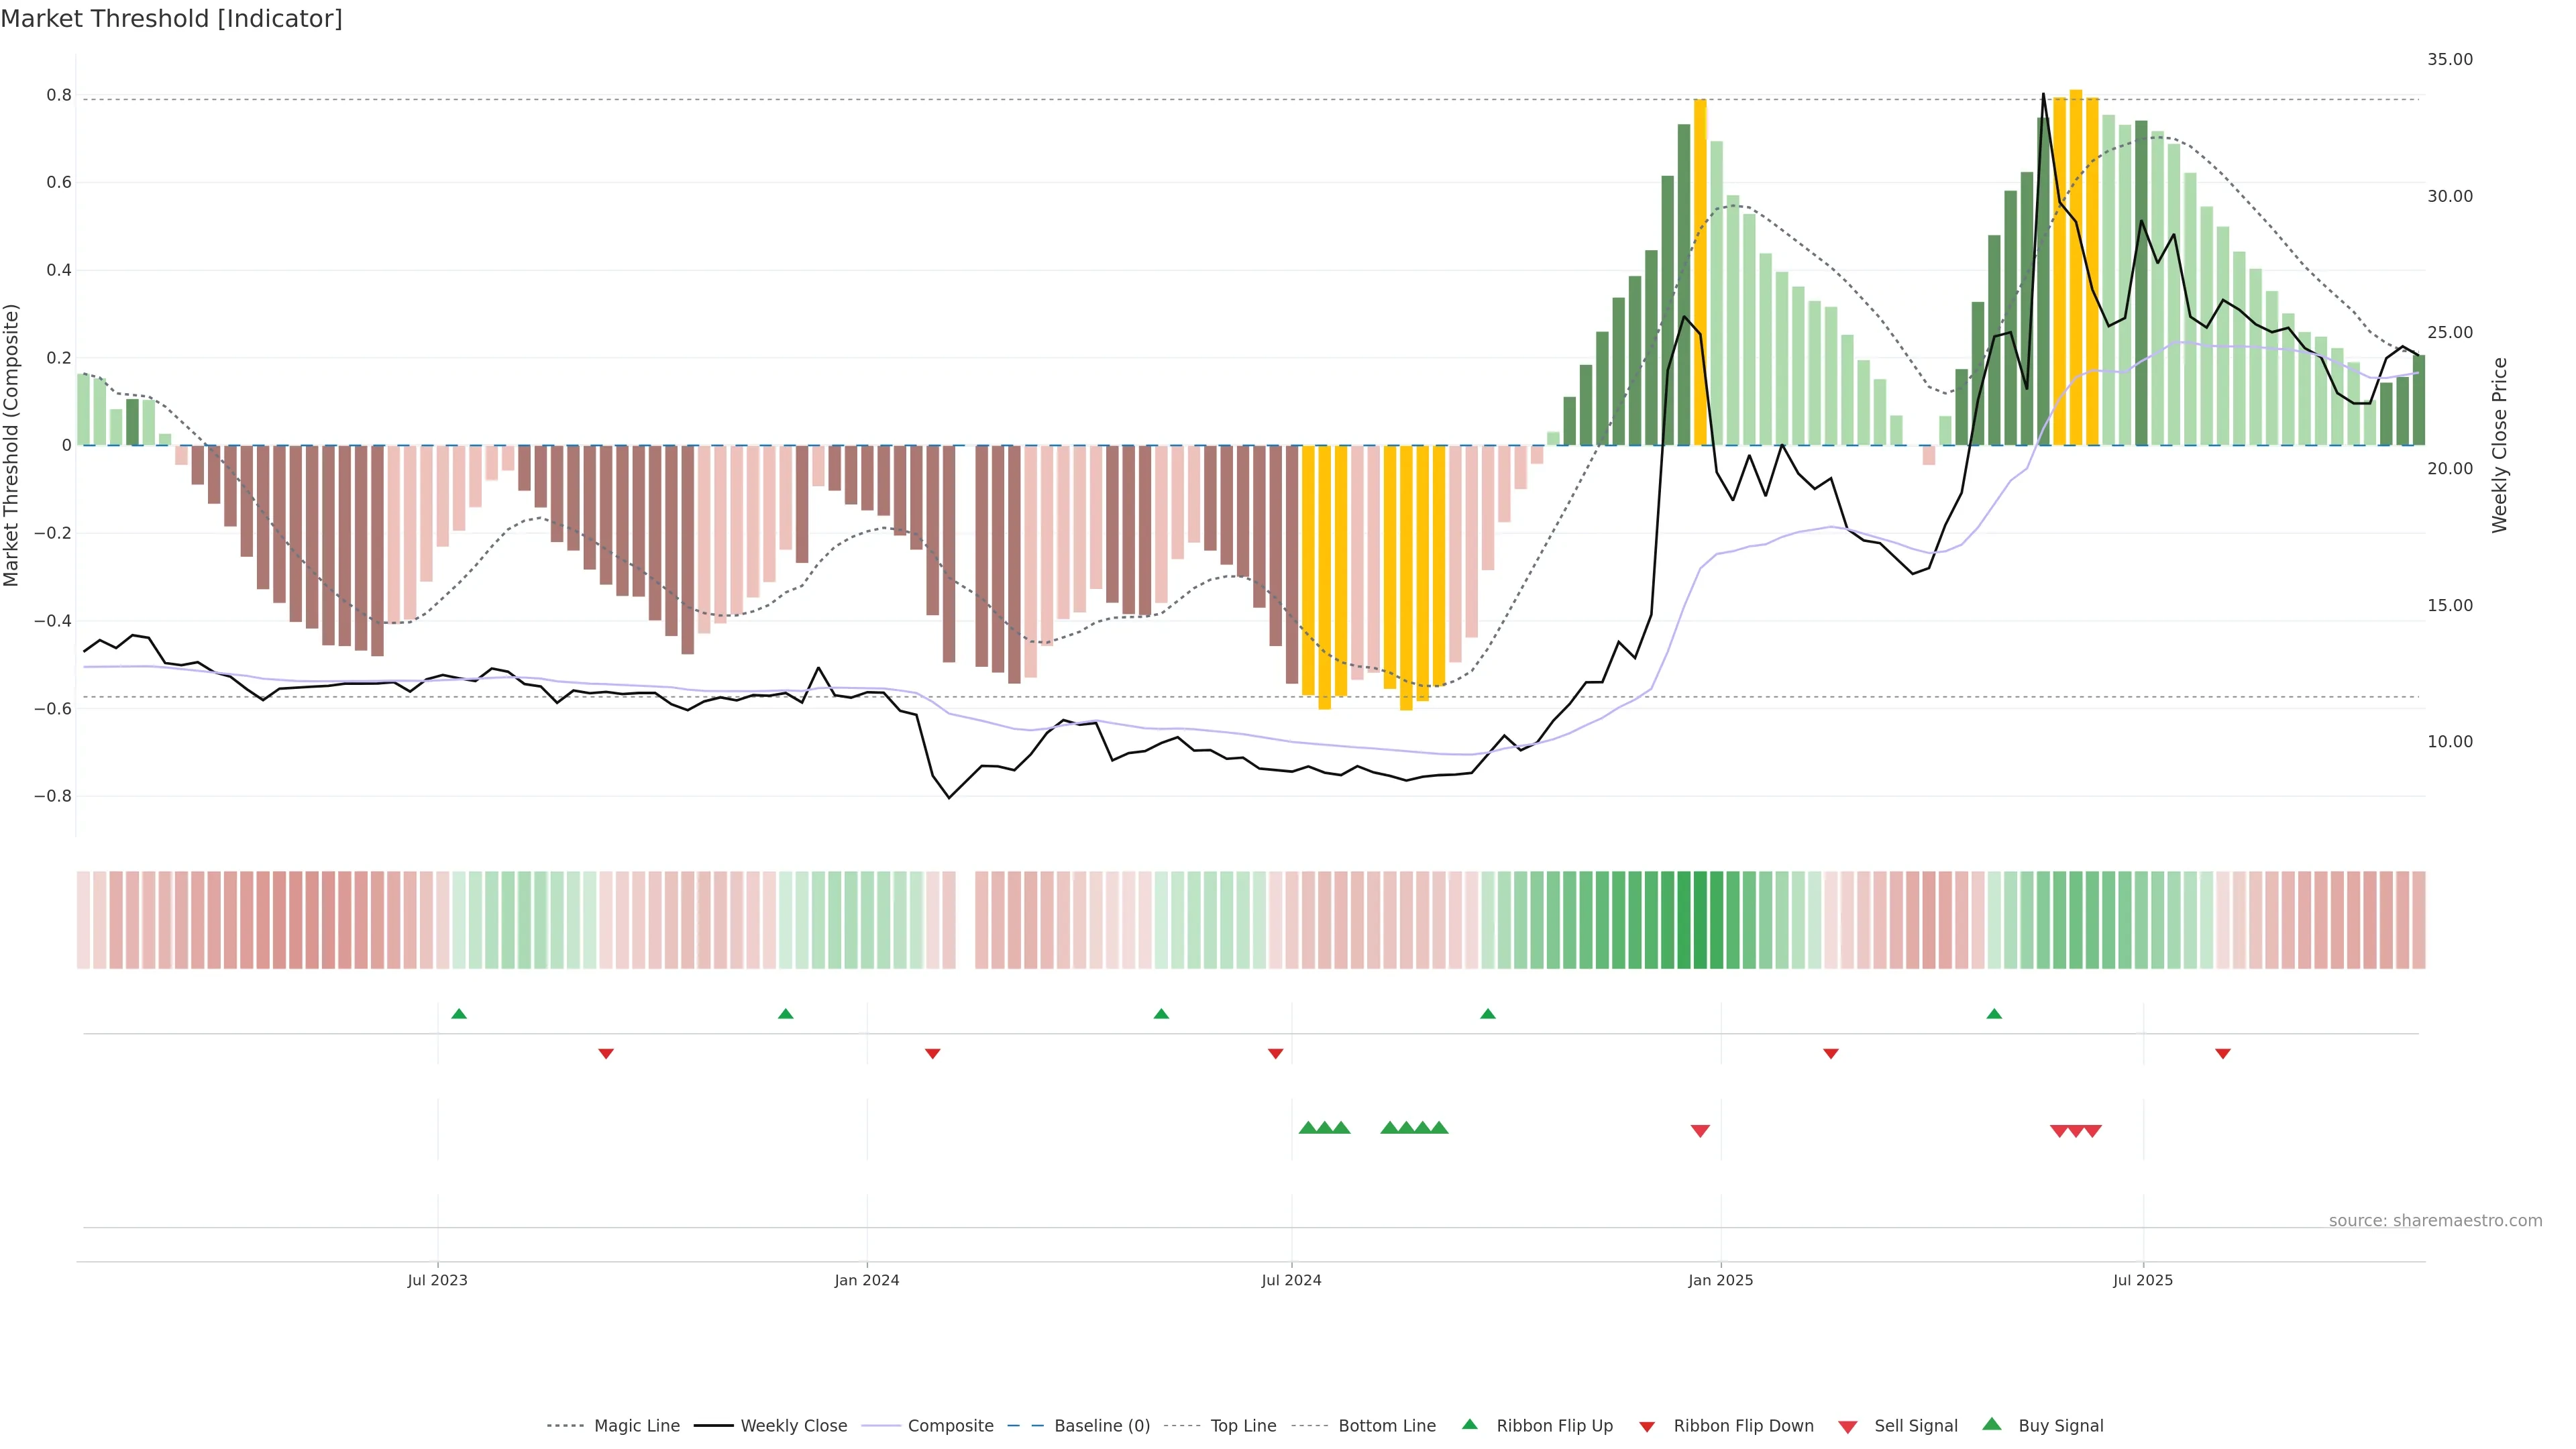This screenshot has height=1449, width=2576.
Task: Click the lone red sell signal near Jan 2025
Action: (1700, 1131)
